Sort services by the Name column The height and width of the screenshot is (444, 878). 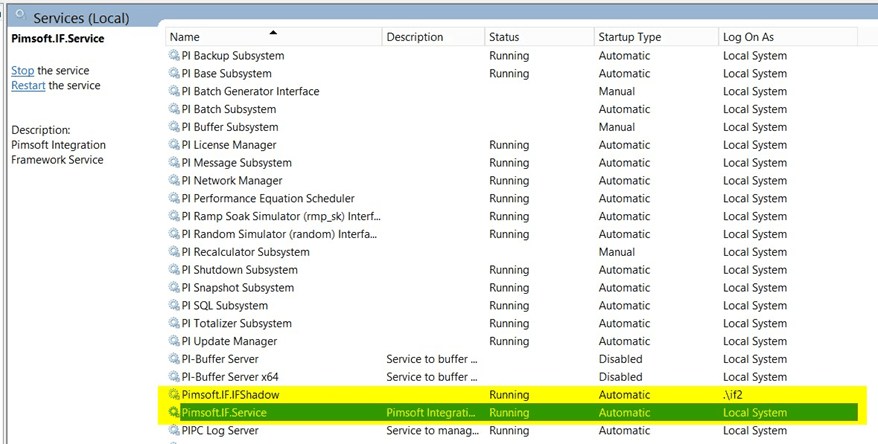(x=274, y=37)
